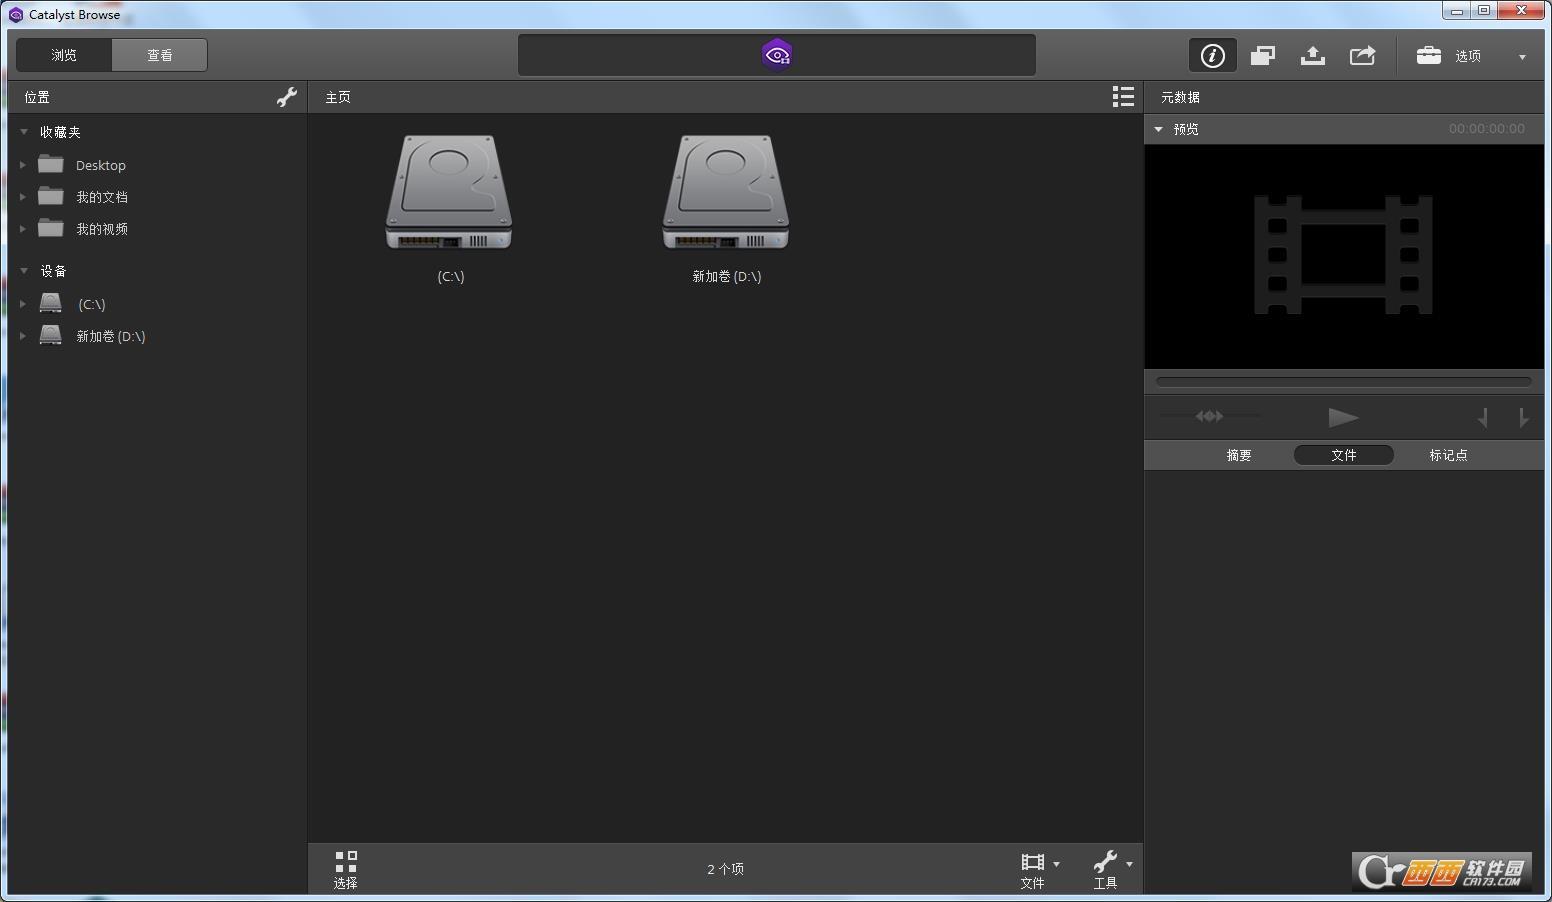Screen dimensions: 1552x902
Task: Select 我的文档 in favorites
Action: [x=102, y=197]
